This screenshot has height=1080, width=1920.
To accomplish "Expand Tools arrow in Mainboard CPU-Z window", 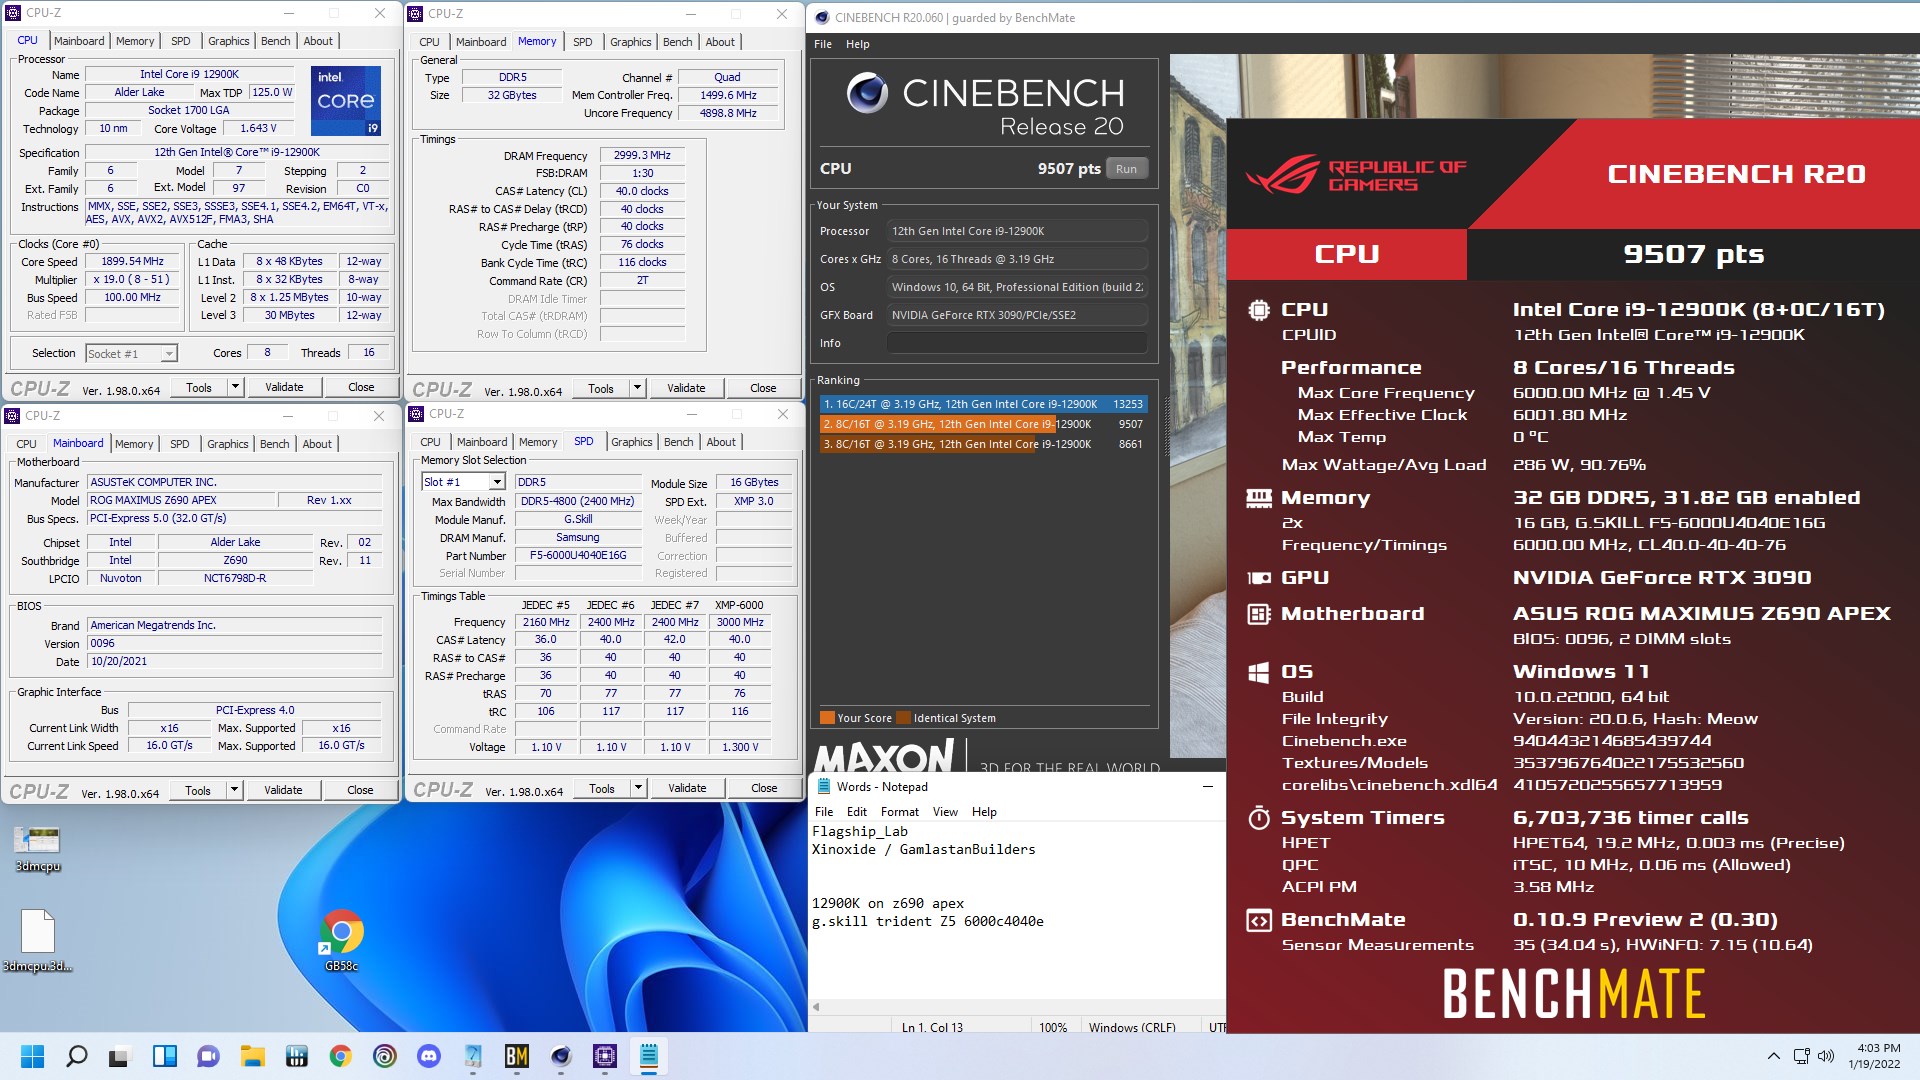I will click(234, 790).
